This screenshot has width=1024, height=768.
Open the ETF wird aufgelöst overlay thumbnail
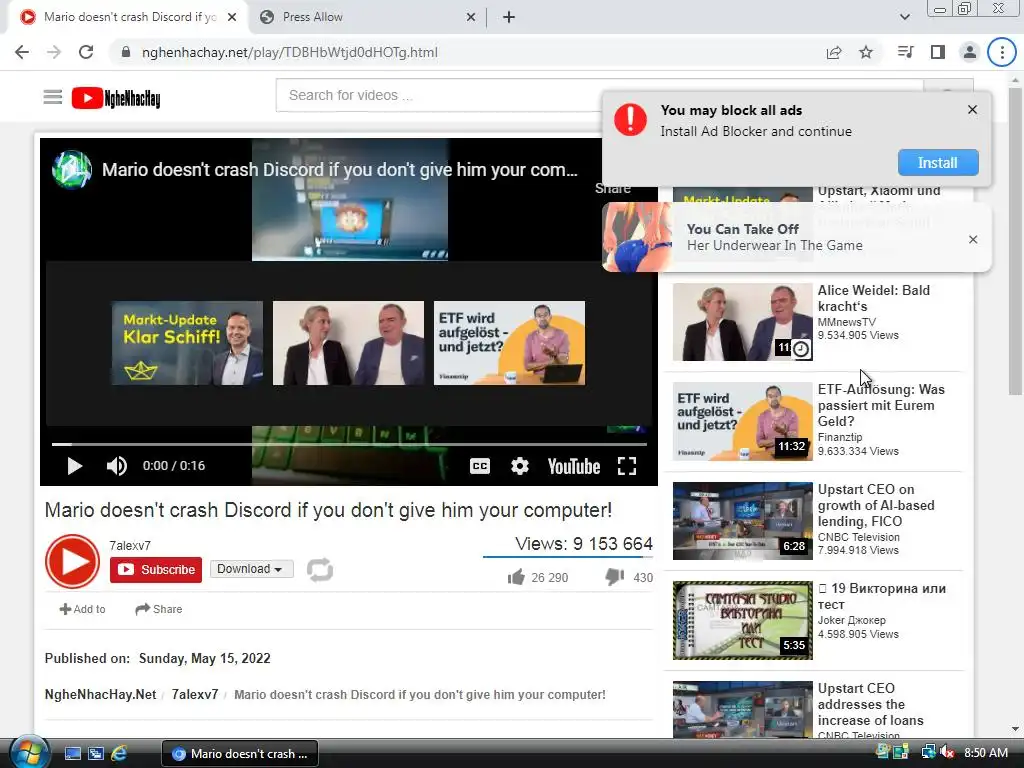[509, 343]
